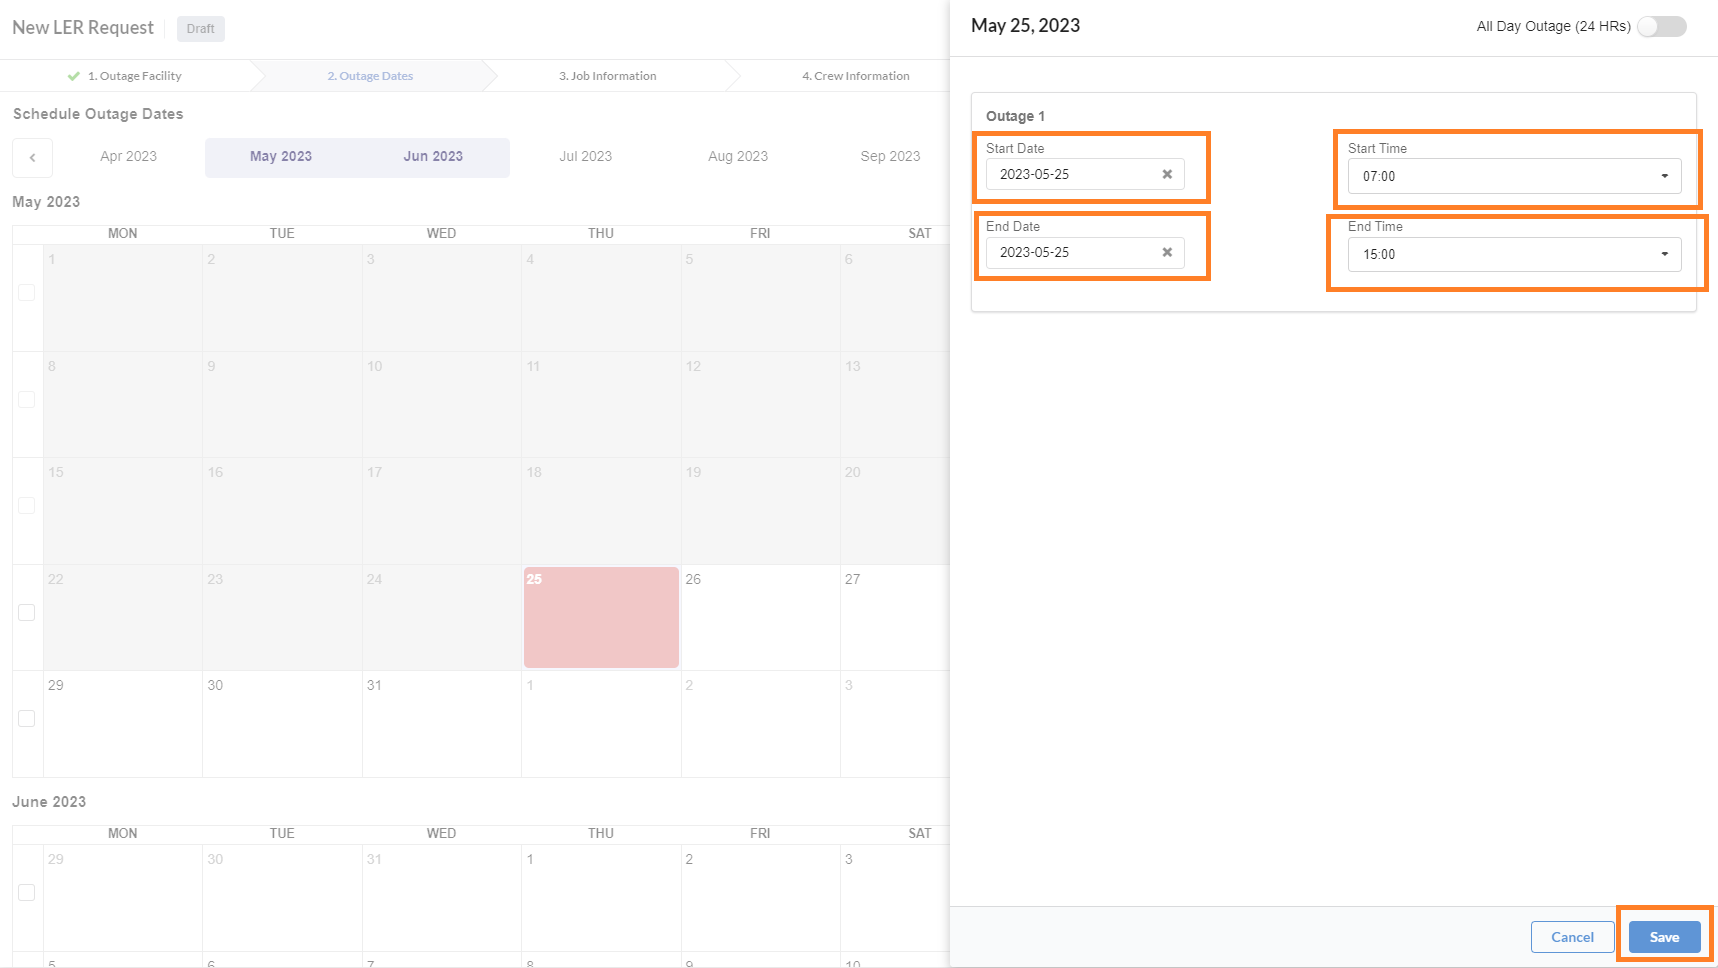Open the End Time dropdown
This screenshot has height=968, width=1718.
pos(1513,254)
